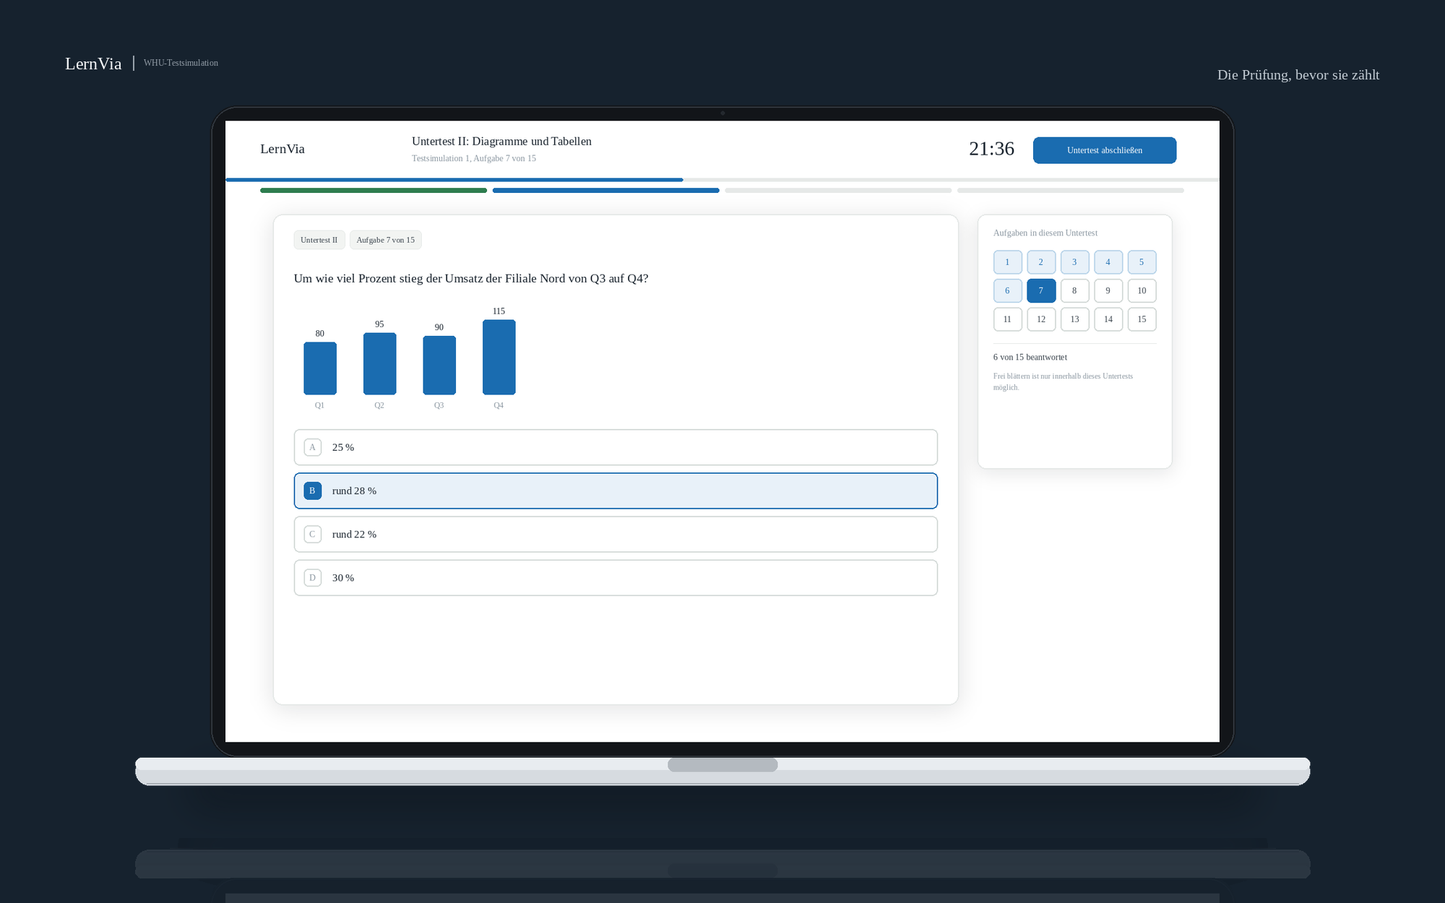Select answer option A, 25 %
Image resolution: width=1445 pixels, height=903 pixels.
[615, 447]
